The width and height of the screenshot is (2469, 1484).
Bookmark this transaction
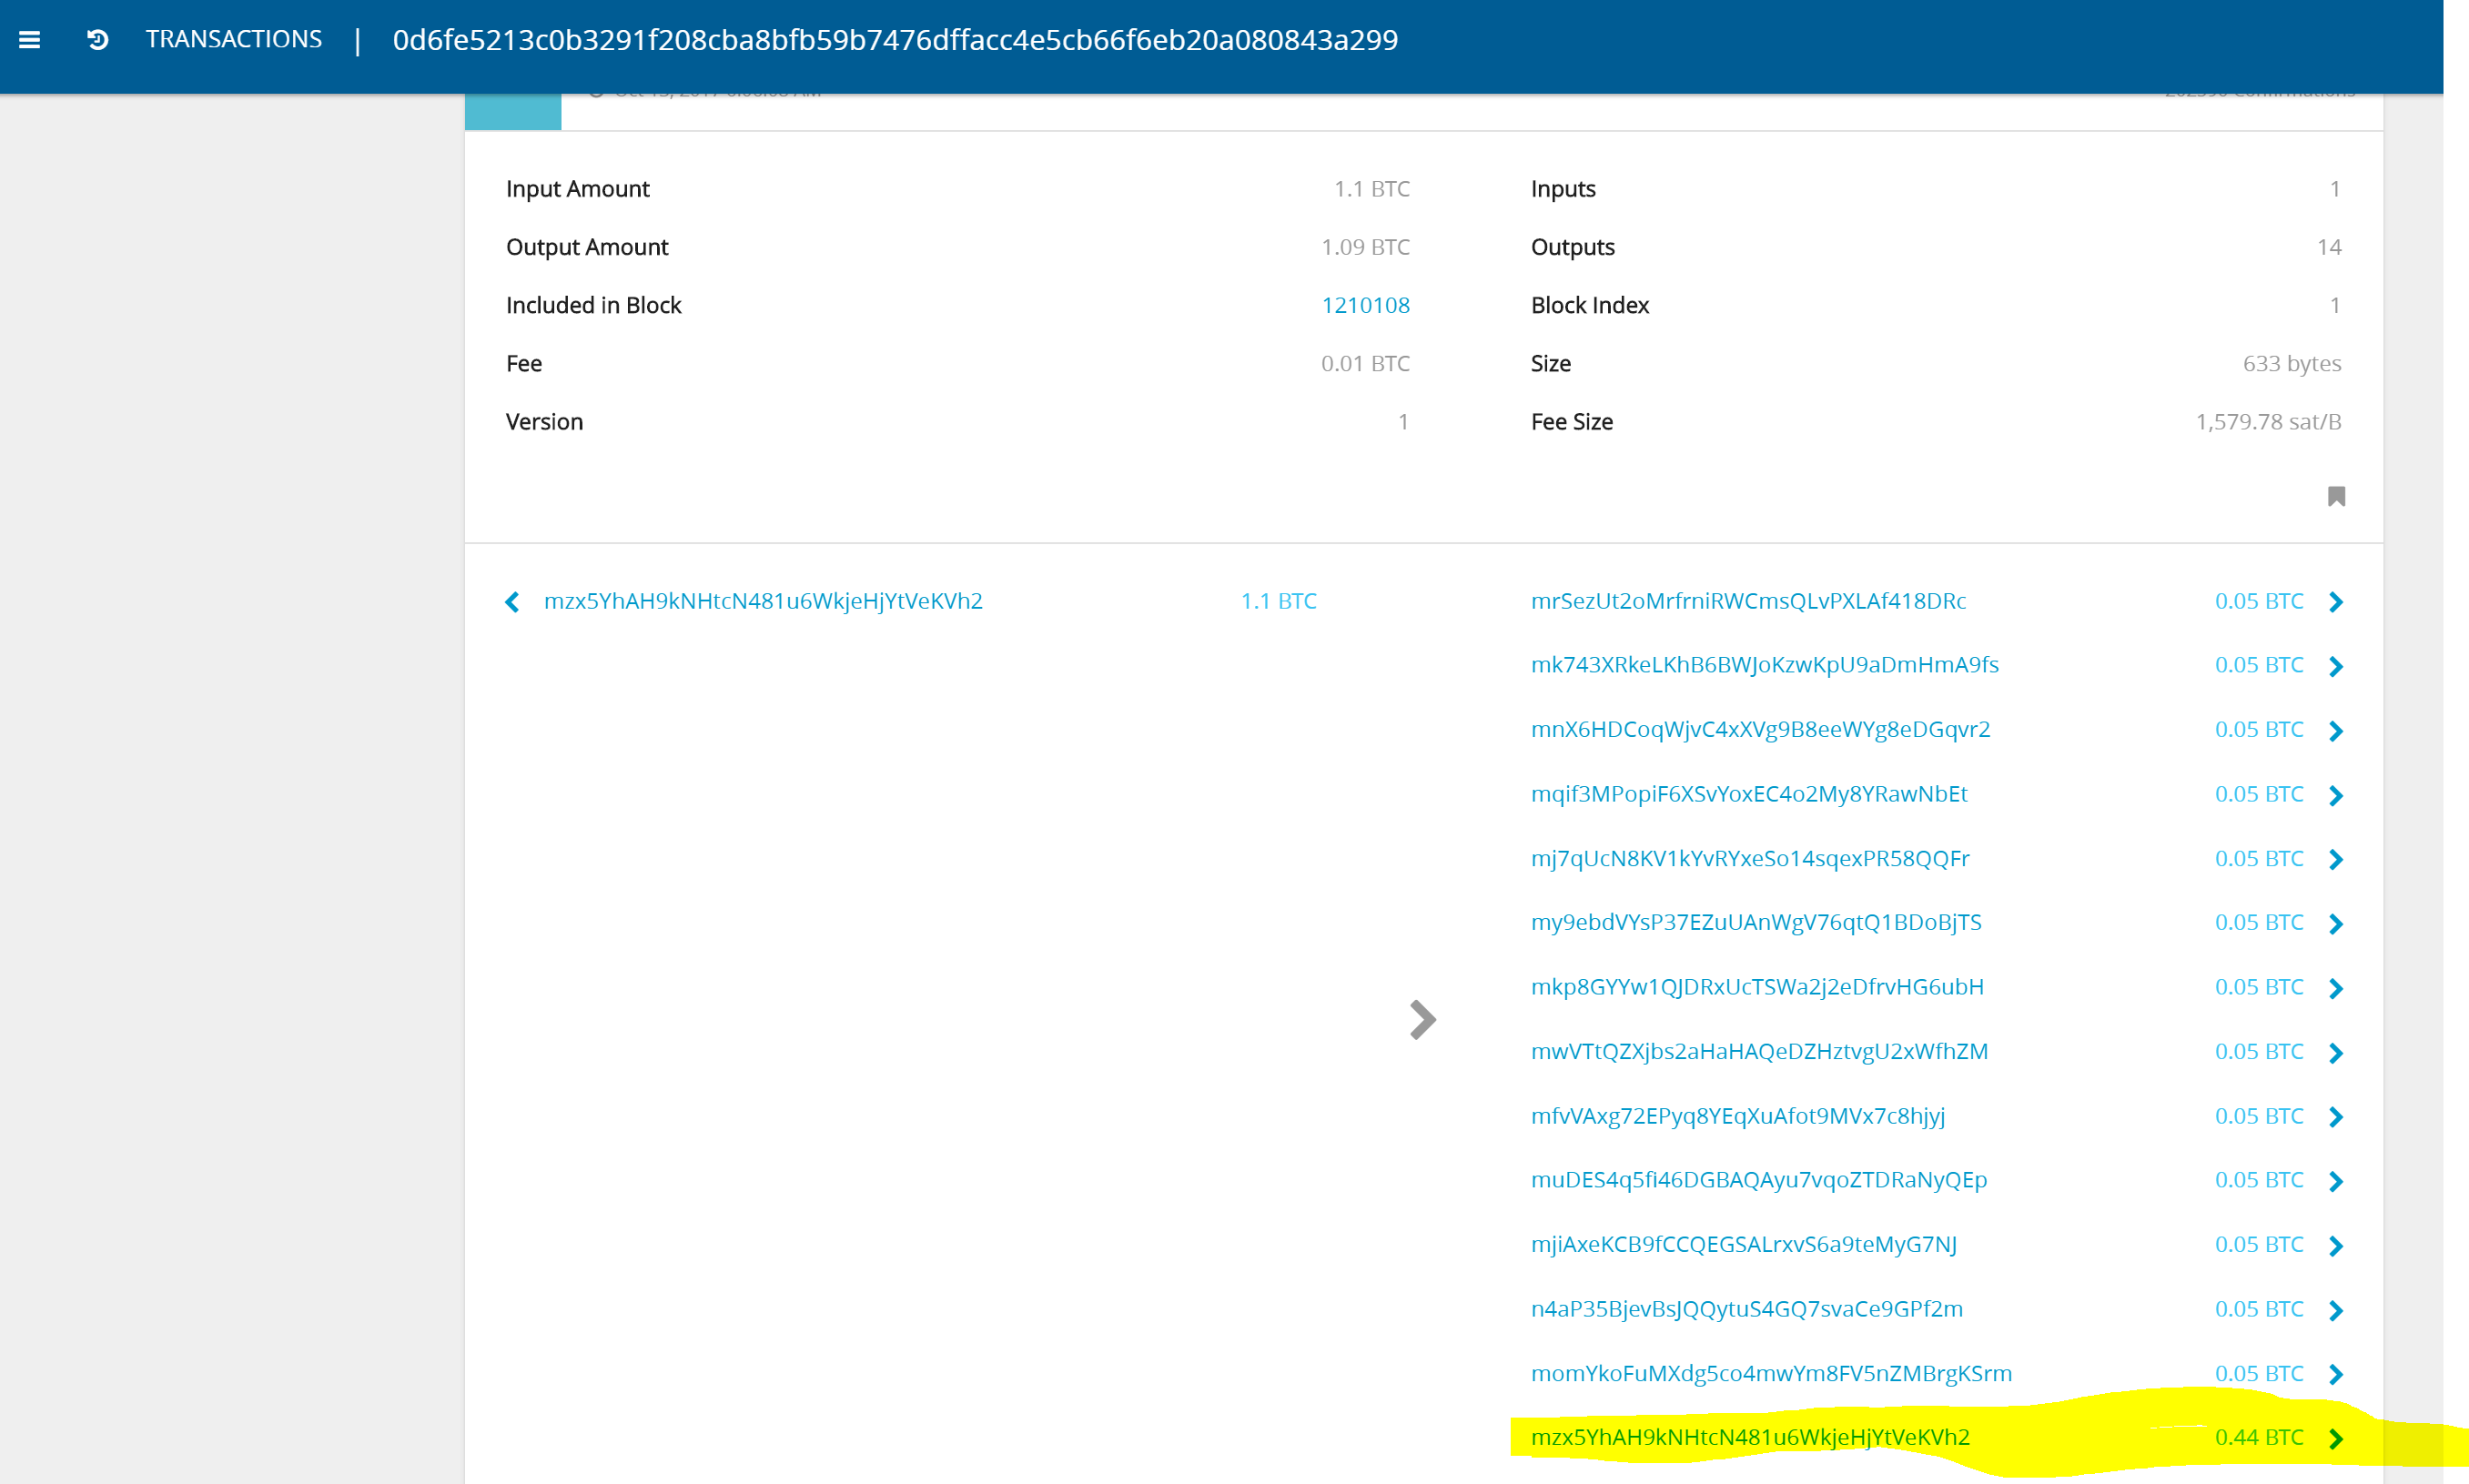(x=2337, y=495)
